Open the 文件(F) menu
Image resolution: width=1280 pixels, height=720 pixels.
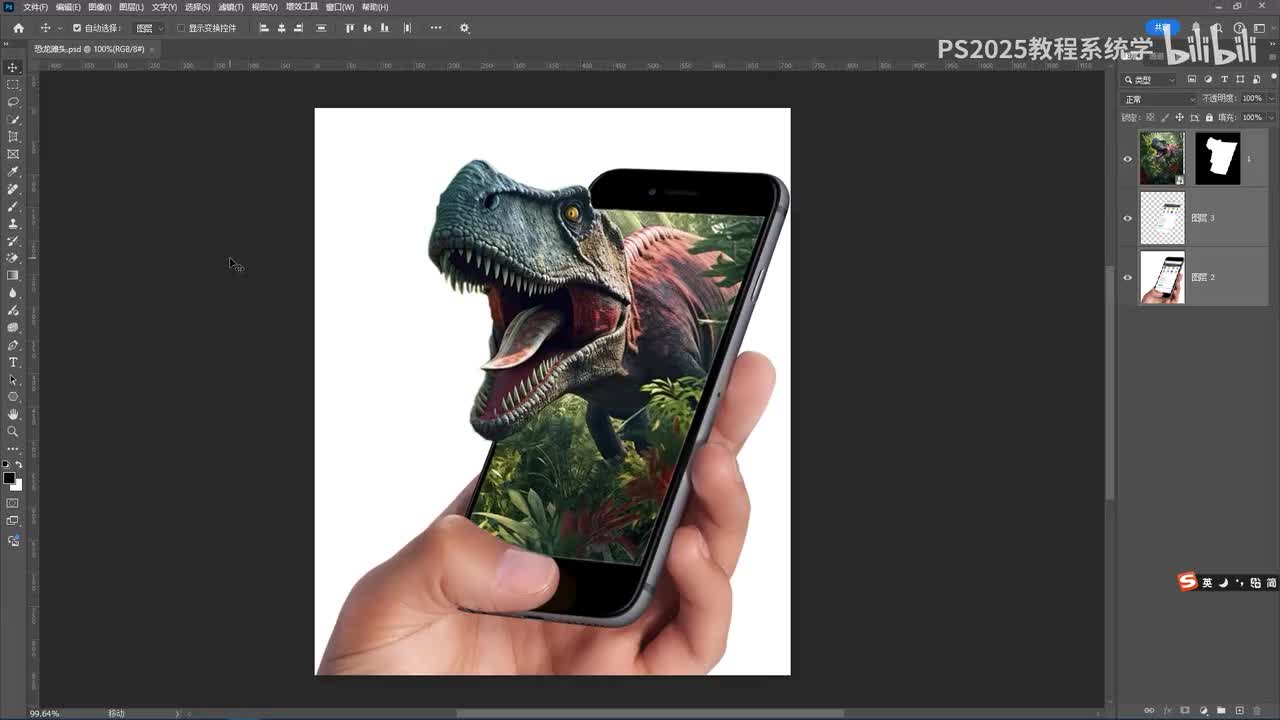click(35, 7)
